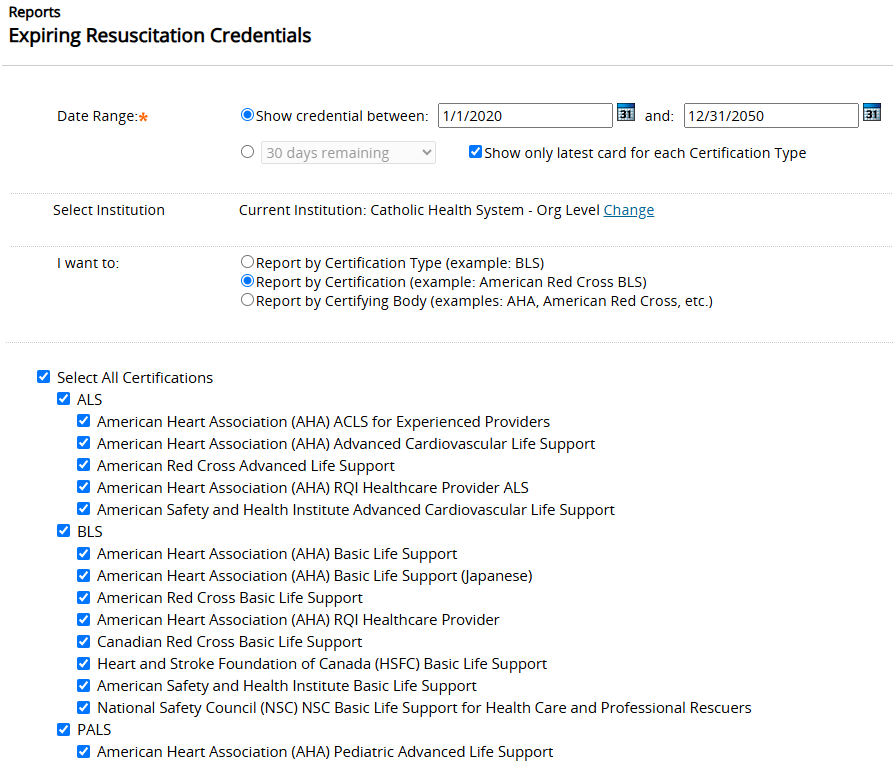The height and width of the screenshot is (777, 893).
Task: Choose Report by Certification Type option
Action: pyautogui.click(x=247, y=261)
